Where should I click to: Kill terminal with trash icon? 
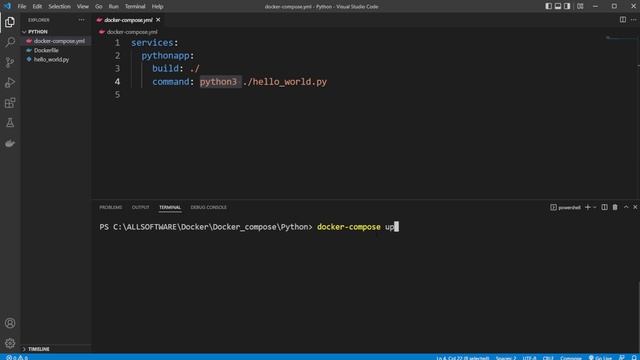coord(615,207)
